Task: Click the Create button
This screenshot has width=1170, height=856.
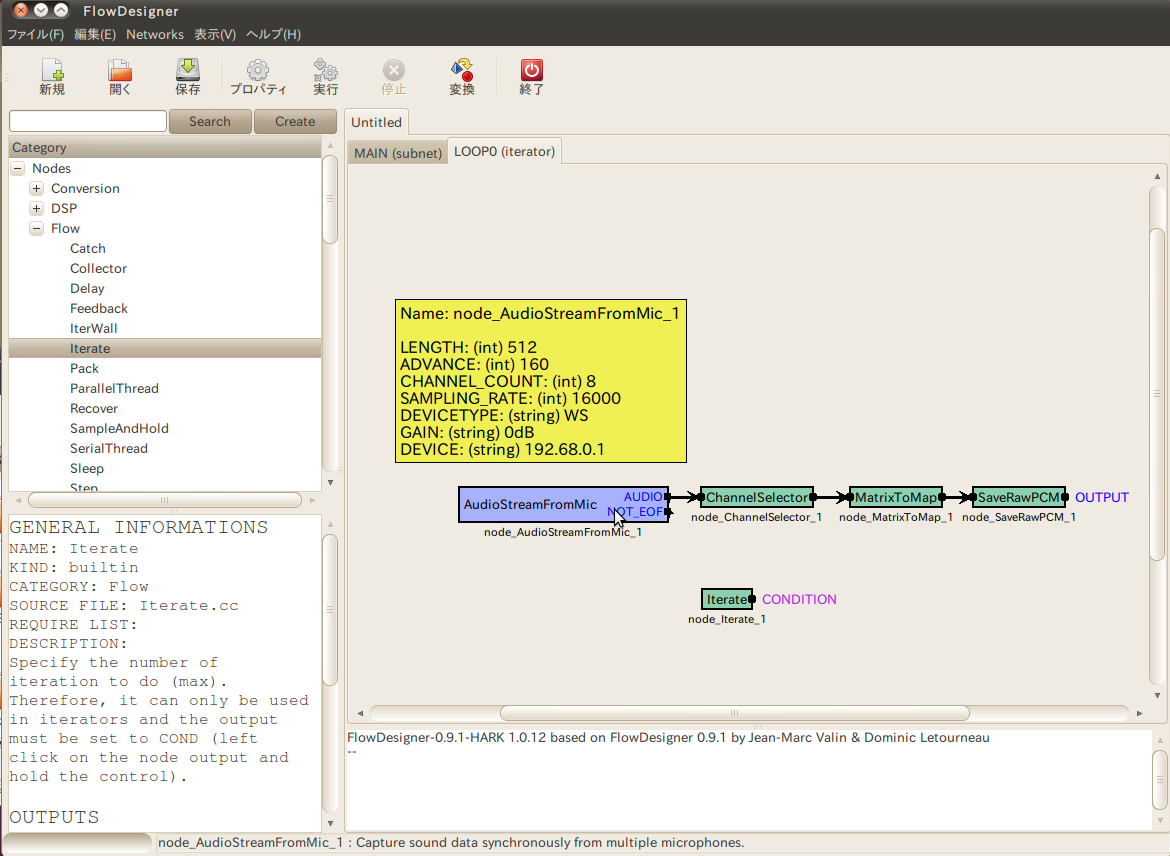Action: [295, 122]
